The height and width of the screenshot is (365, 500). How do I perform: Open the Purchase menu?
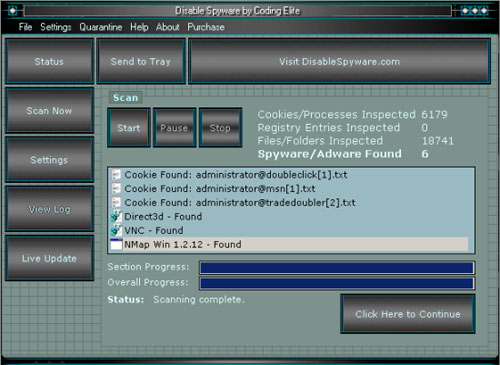tap(206, 27)
